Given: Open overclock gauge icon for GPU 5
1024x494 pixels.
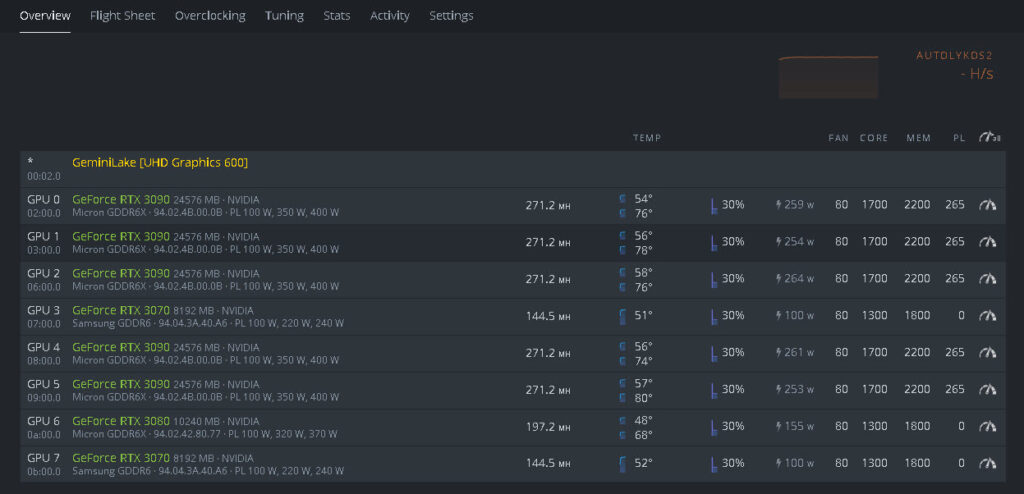Looking at the screenshot, I should pyautogui.click(x=987, y=389).
